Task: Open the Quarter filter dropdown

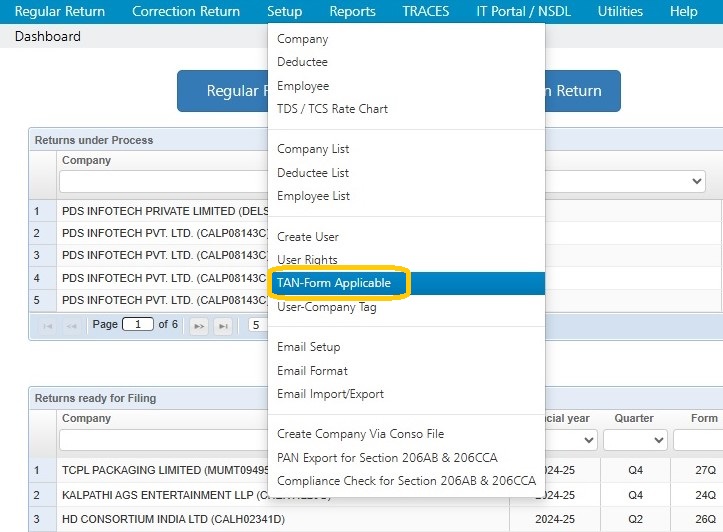Action: pyautogui.click(x=635, y=440)
